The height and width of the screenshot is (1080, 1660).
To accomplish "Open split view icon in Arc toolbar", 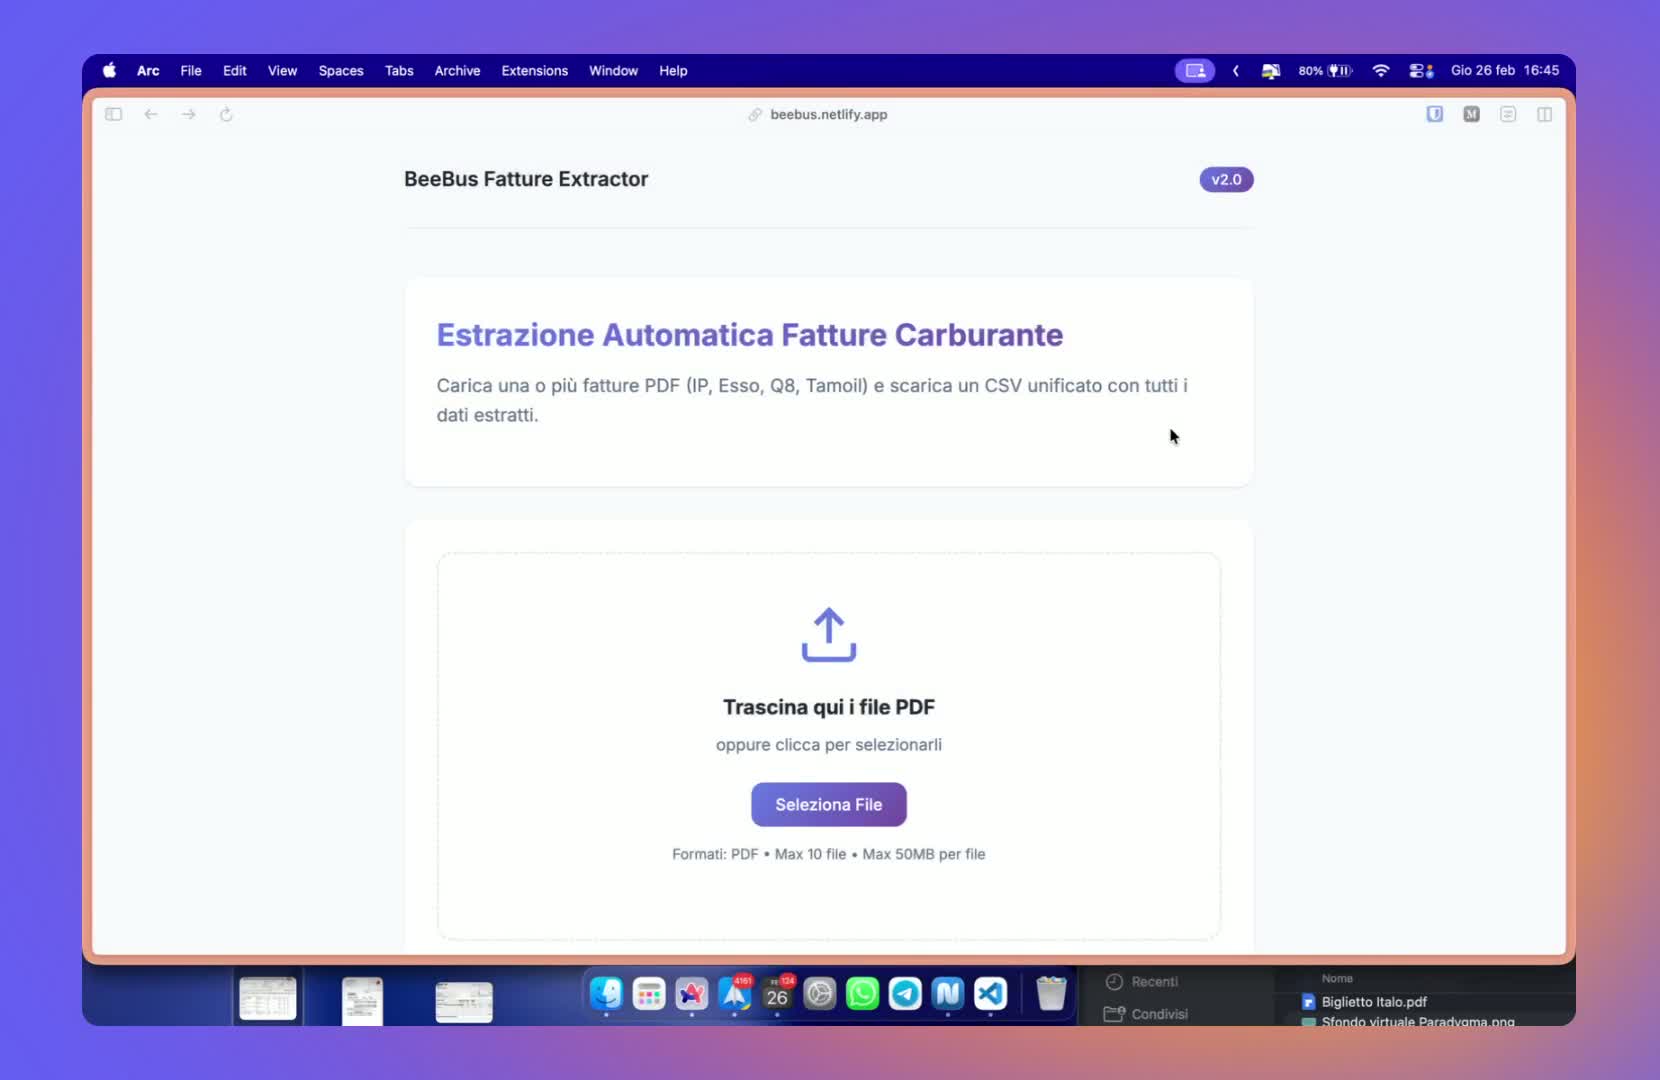I will [x=1545, y=114].
